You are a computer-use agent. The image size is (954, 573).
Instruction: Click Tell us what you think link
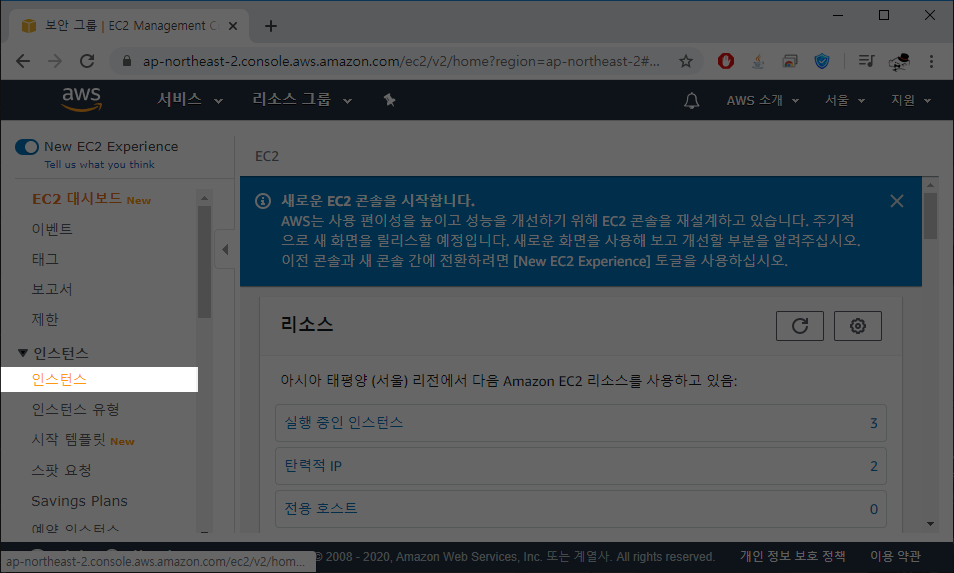point(99,164)
